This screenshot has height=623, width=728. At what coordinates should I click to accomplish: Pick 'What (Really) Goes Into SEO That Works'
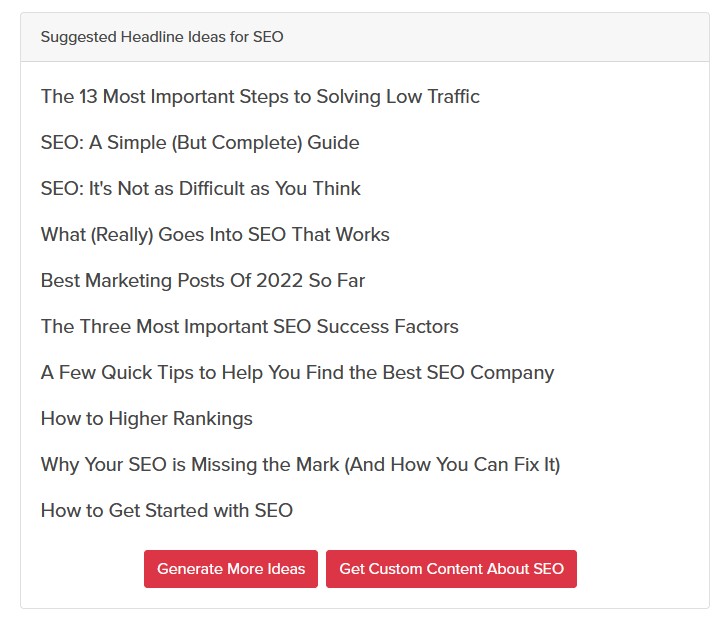tap(215, 235)
